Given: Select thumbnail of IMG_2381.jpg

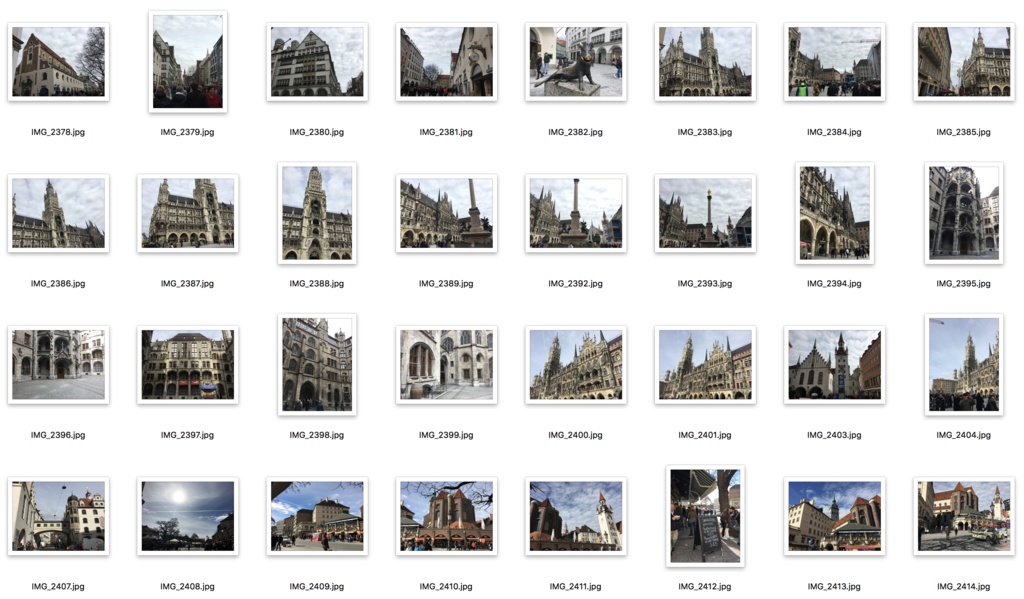Looking at the screenshot, I should pyautogui.click(x=446, y=62).
